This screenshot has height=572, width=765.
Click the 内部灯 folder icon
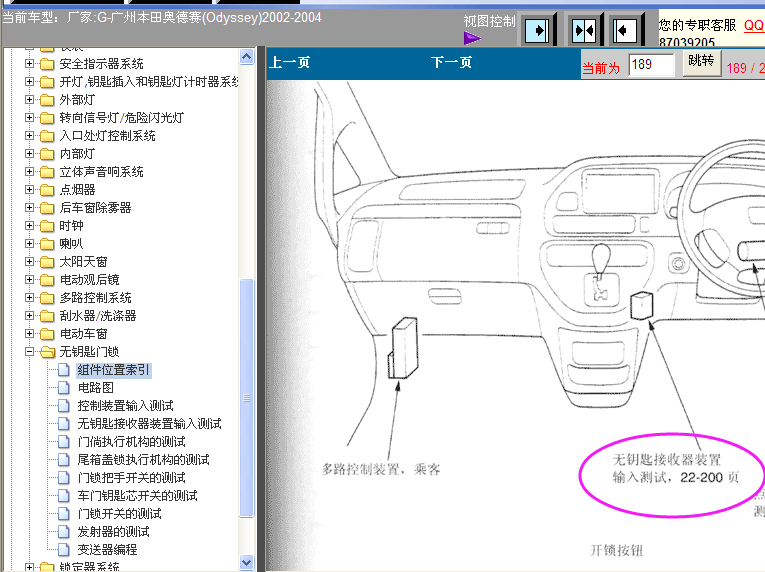click(47, 154)
